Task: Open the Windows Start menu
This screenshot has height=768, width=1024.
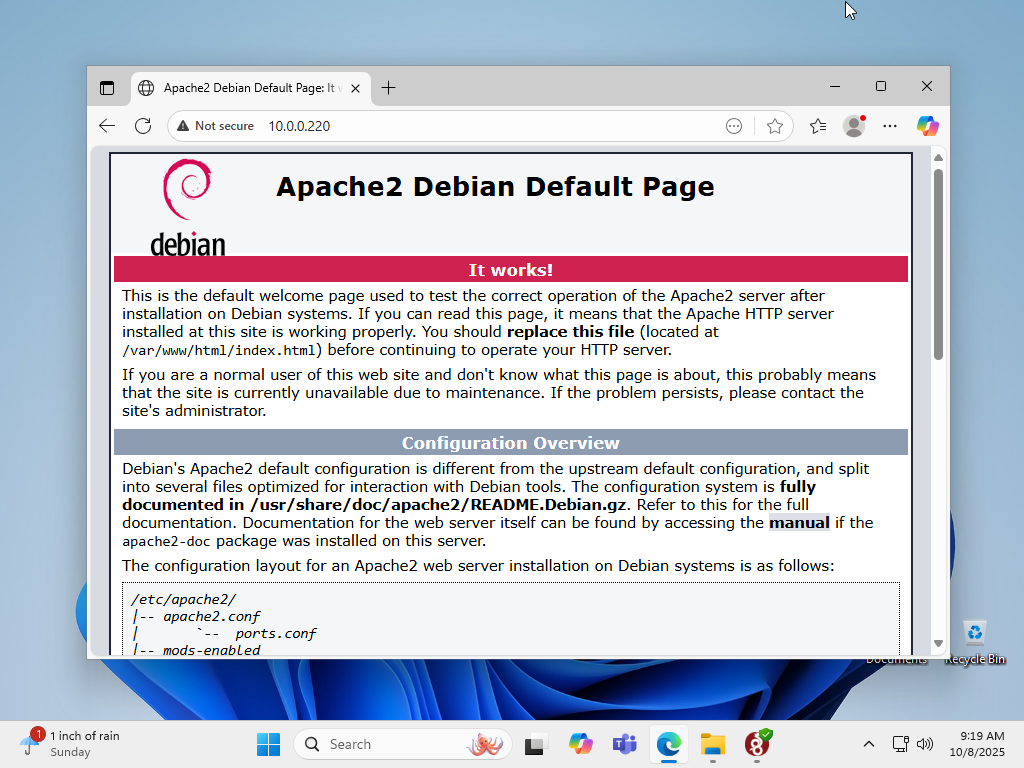Action: point(268,744)
